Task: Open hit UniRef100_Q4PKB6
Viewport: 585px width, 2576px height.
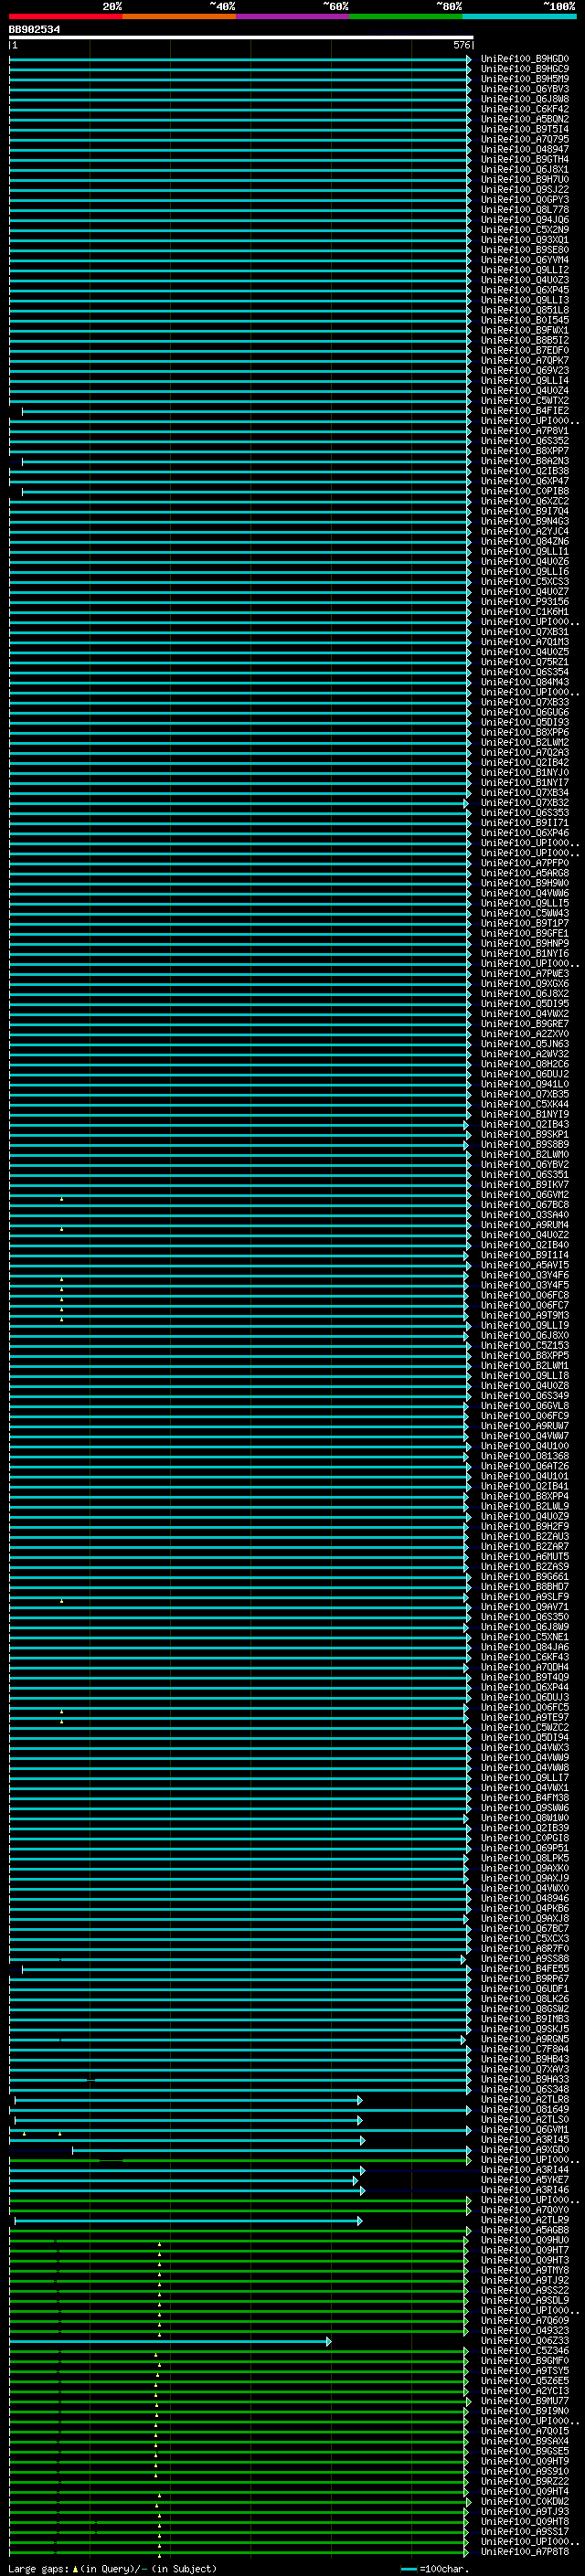Action: (x=525, y=1908)
